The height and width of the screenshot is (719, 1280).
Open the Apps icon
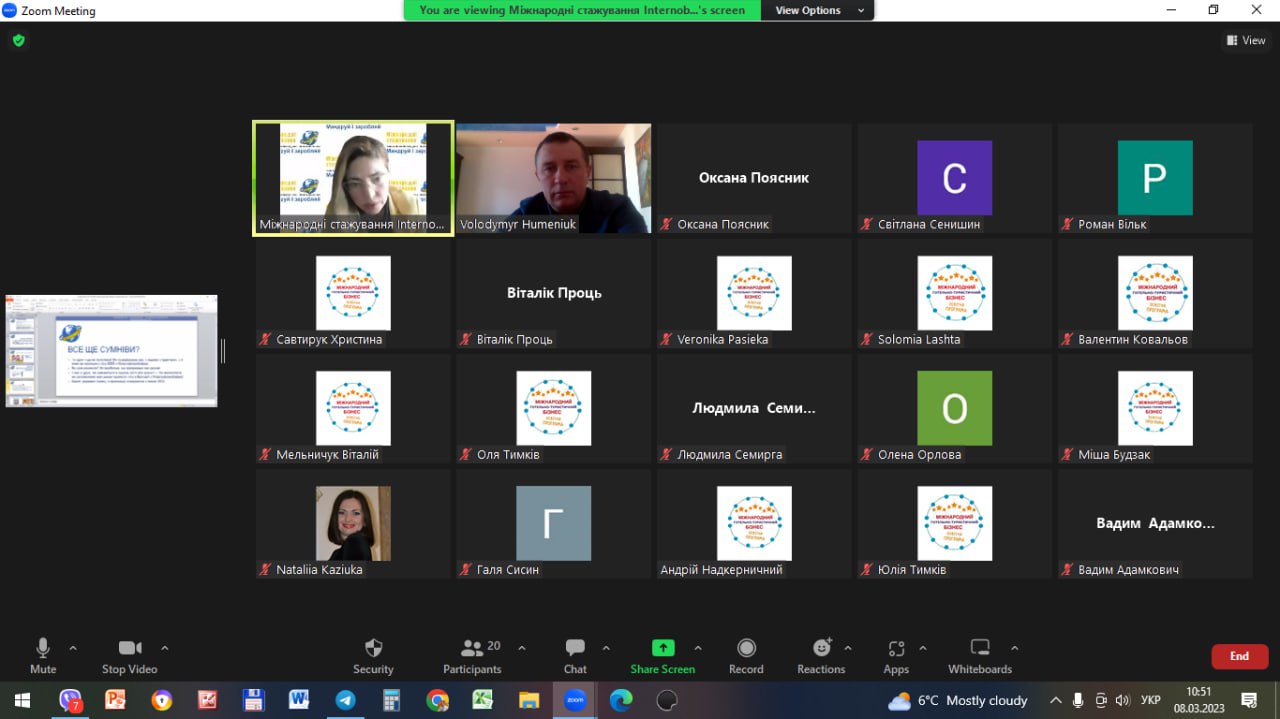coord(896,648)
